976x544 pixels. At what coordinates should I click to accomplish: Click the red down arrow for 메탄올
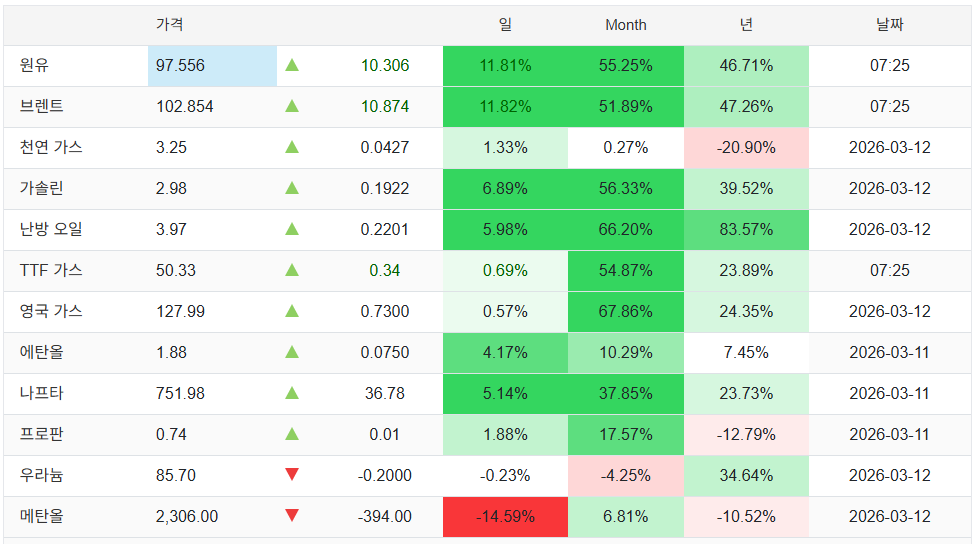pyautogui.click(x=292, y=516)
